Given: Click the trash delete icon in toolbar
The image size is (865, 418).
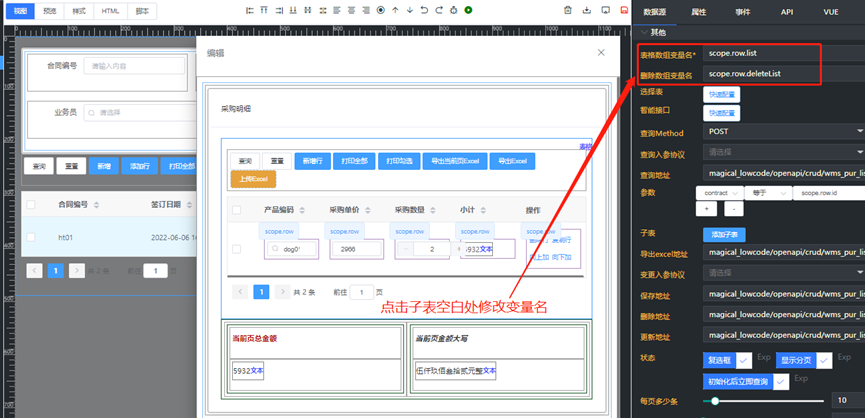Looking at the screenshot, I should tap(568, 10).
